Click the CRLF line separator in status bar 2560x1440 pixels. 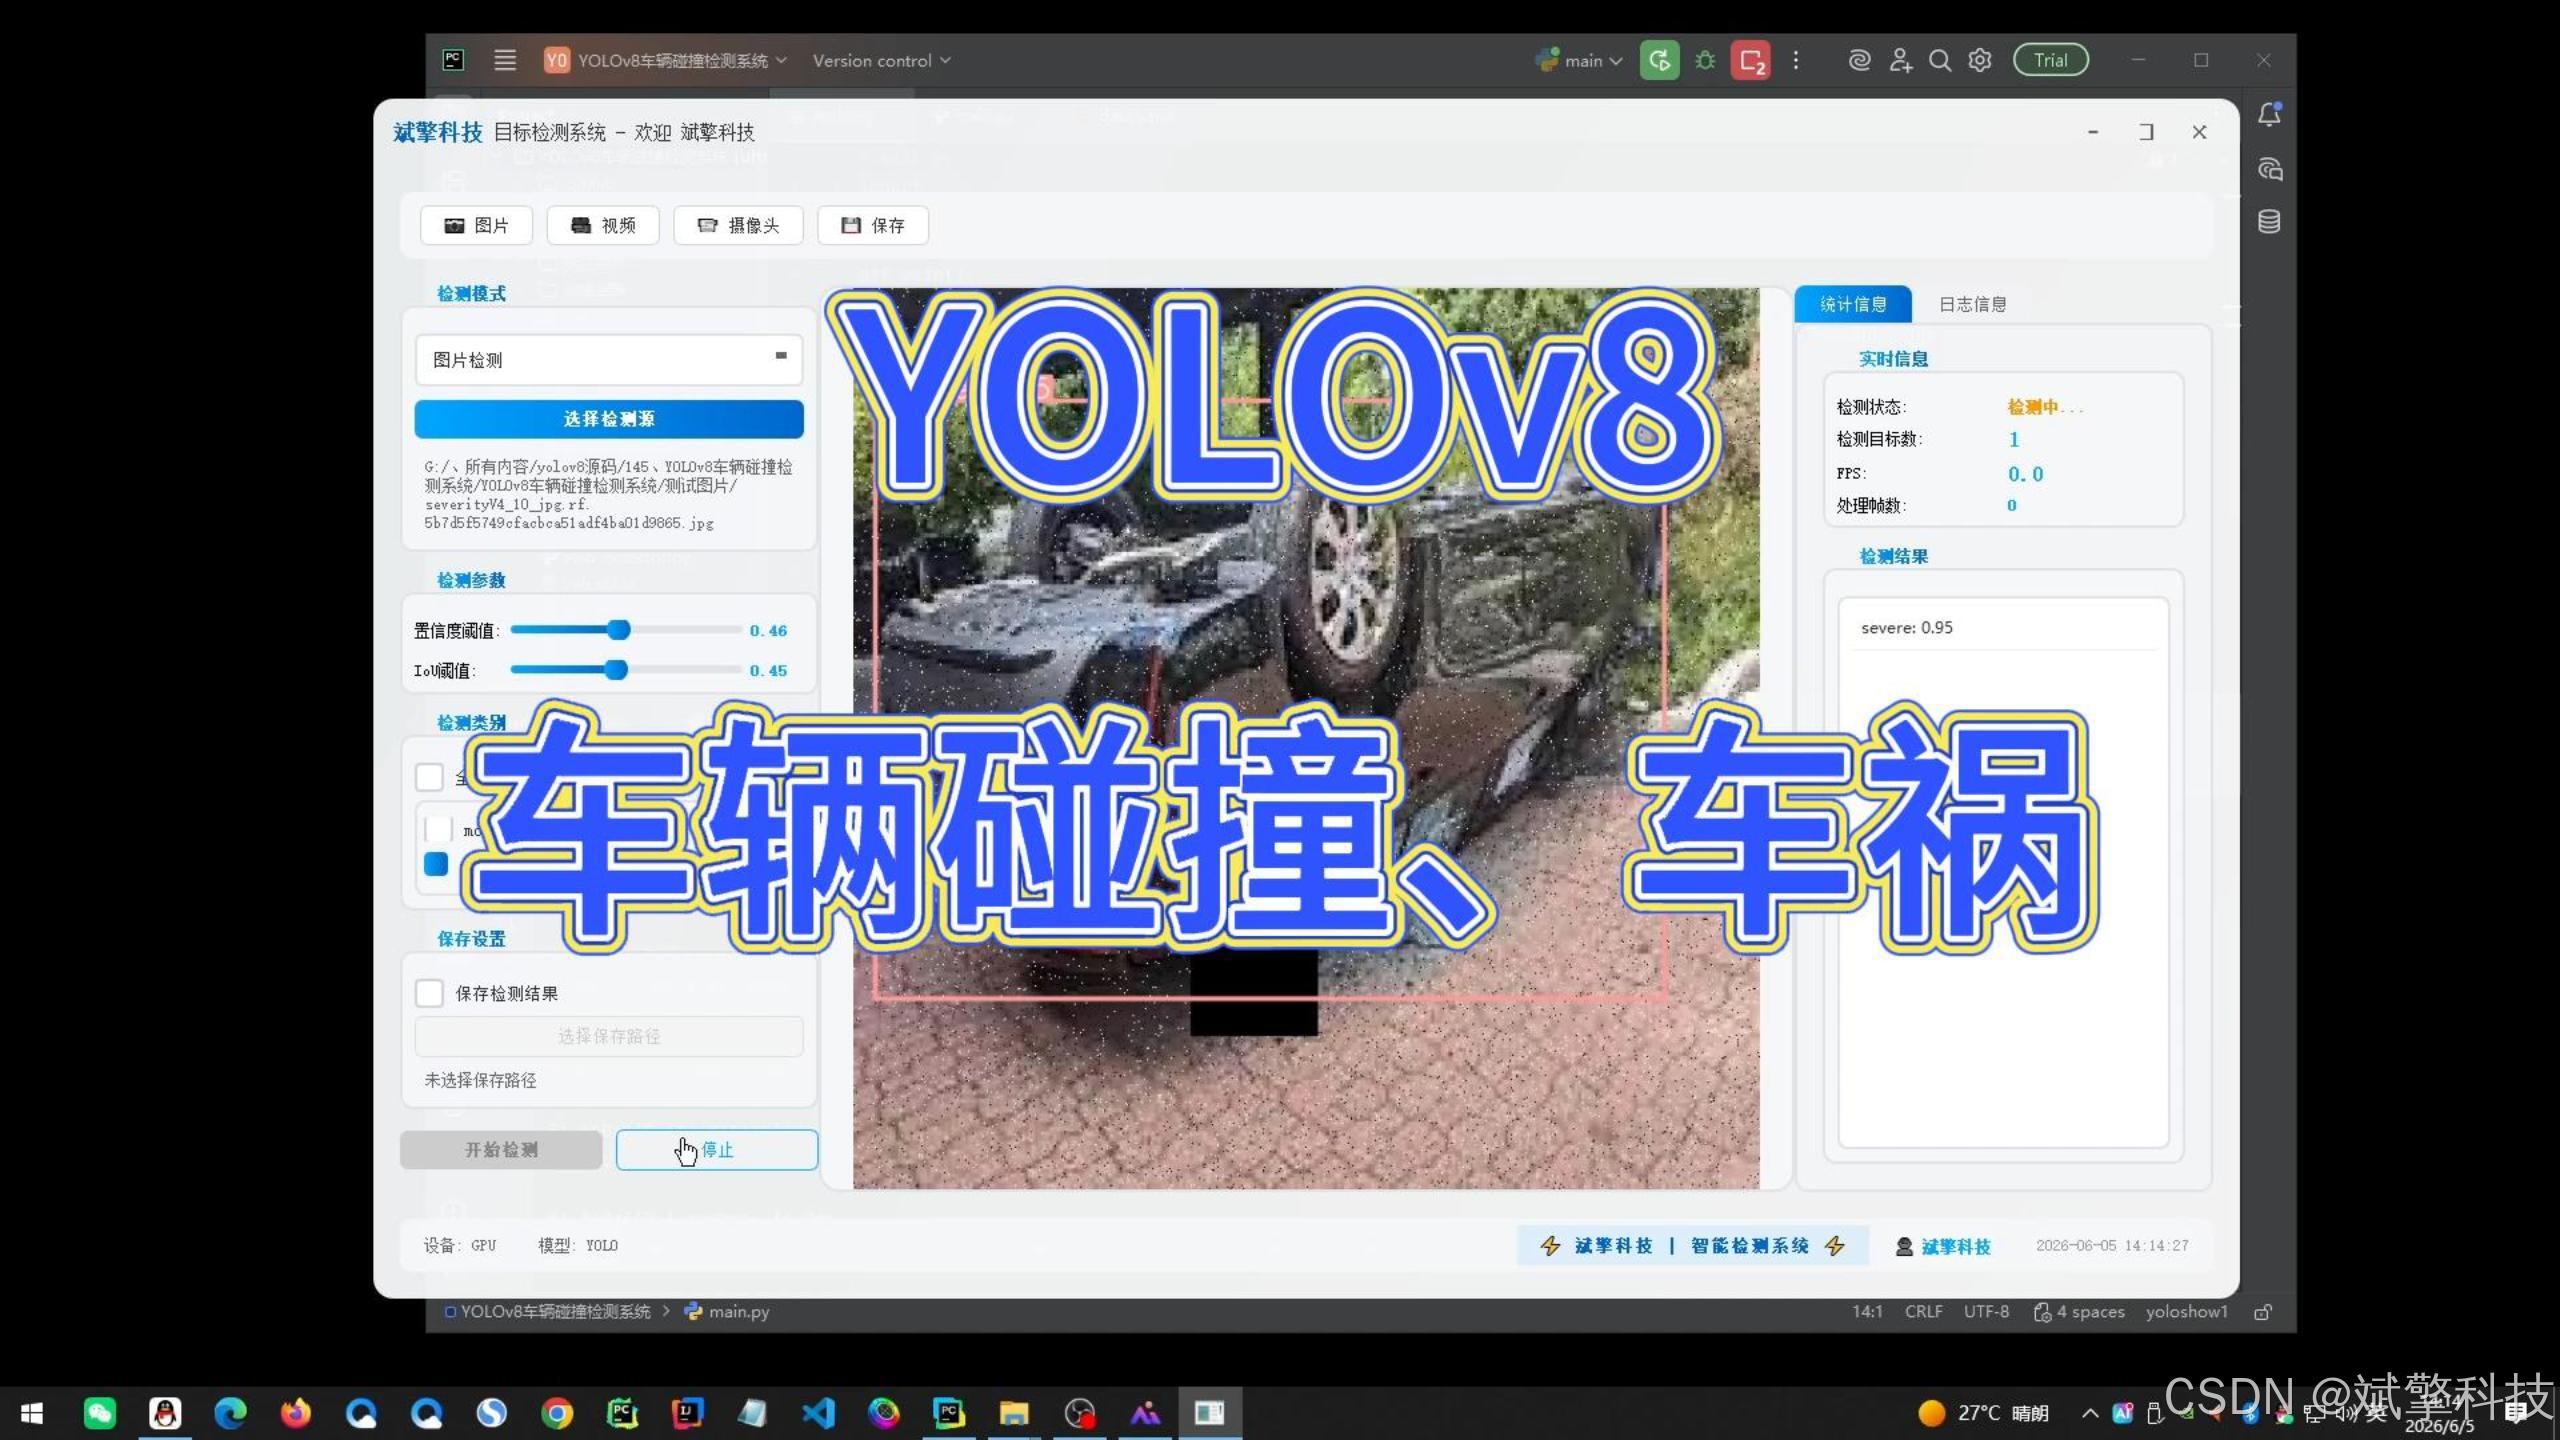click(1923, 1312)
